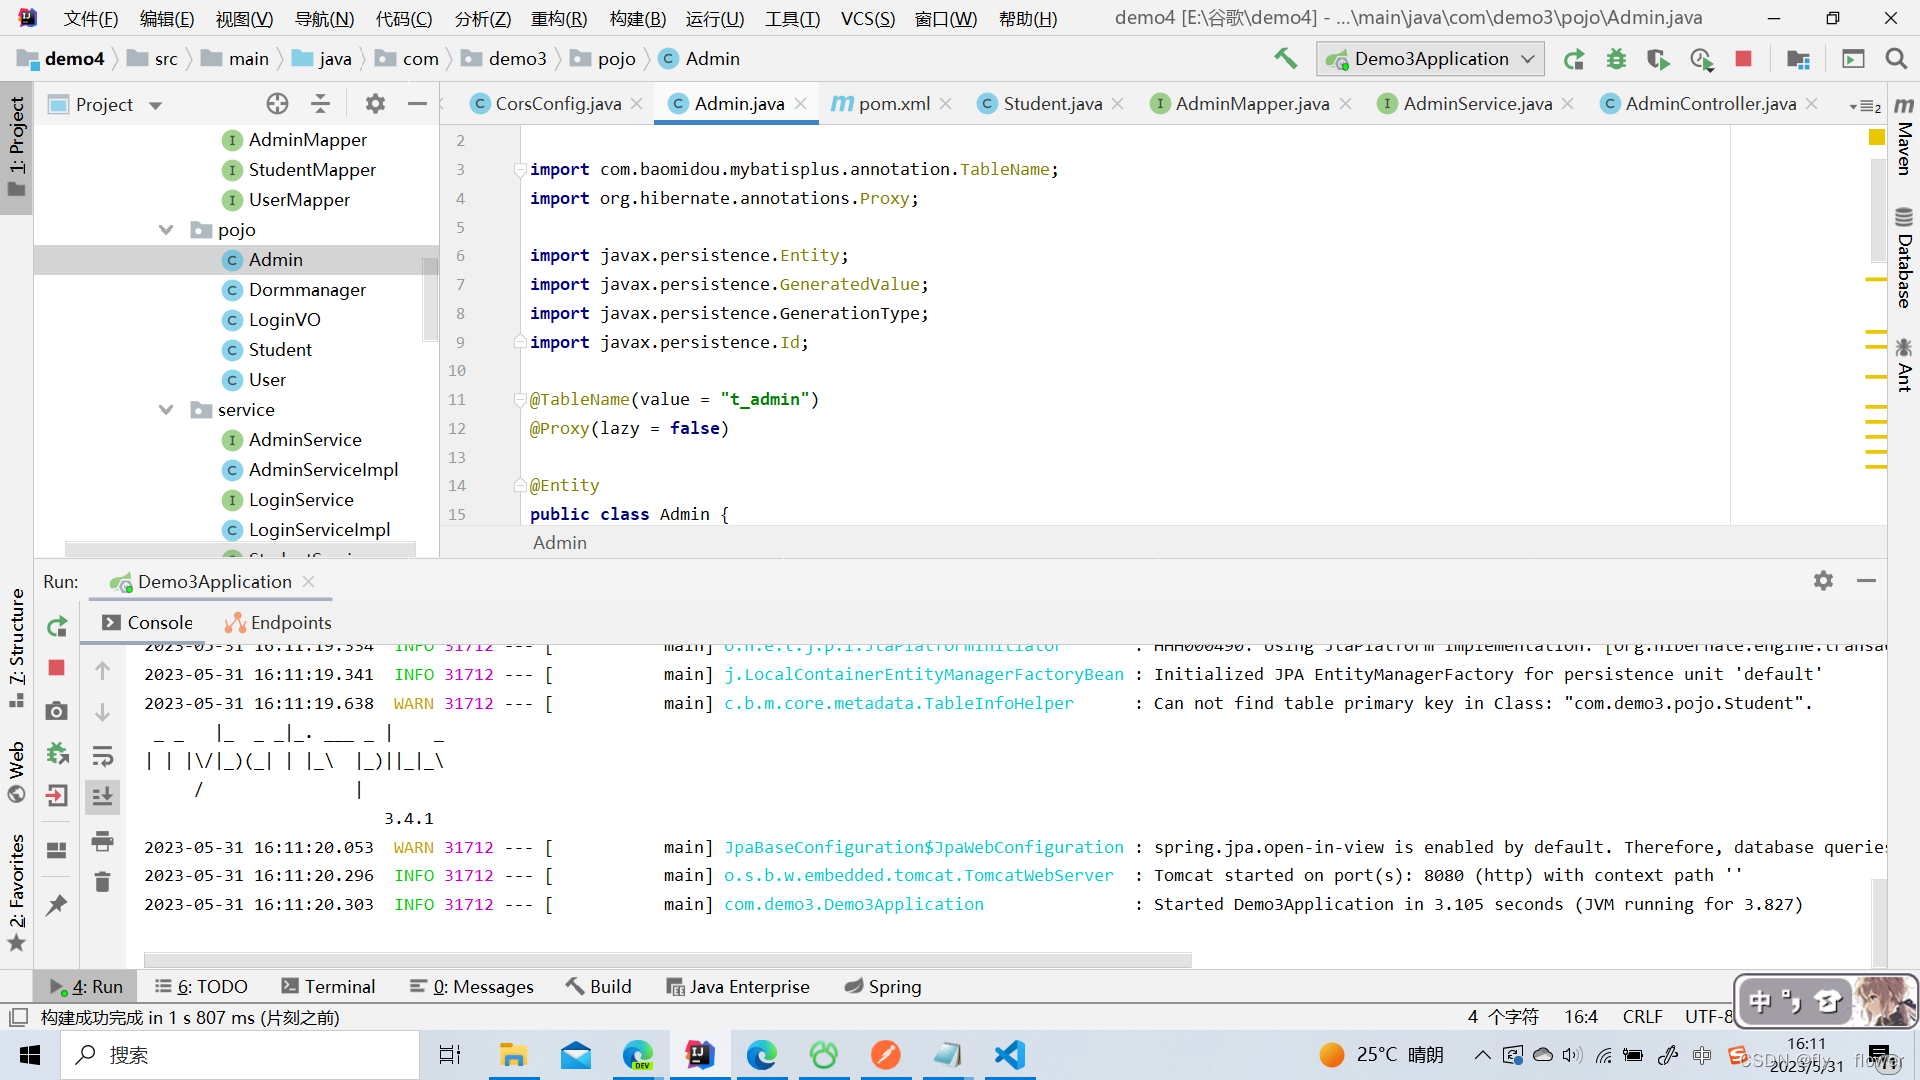
Task: Rerun Demo3Application in the Run panel
Action: tap(56, 627)
